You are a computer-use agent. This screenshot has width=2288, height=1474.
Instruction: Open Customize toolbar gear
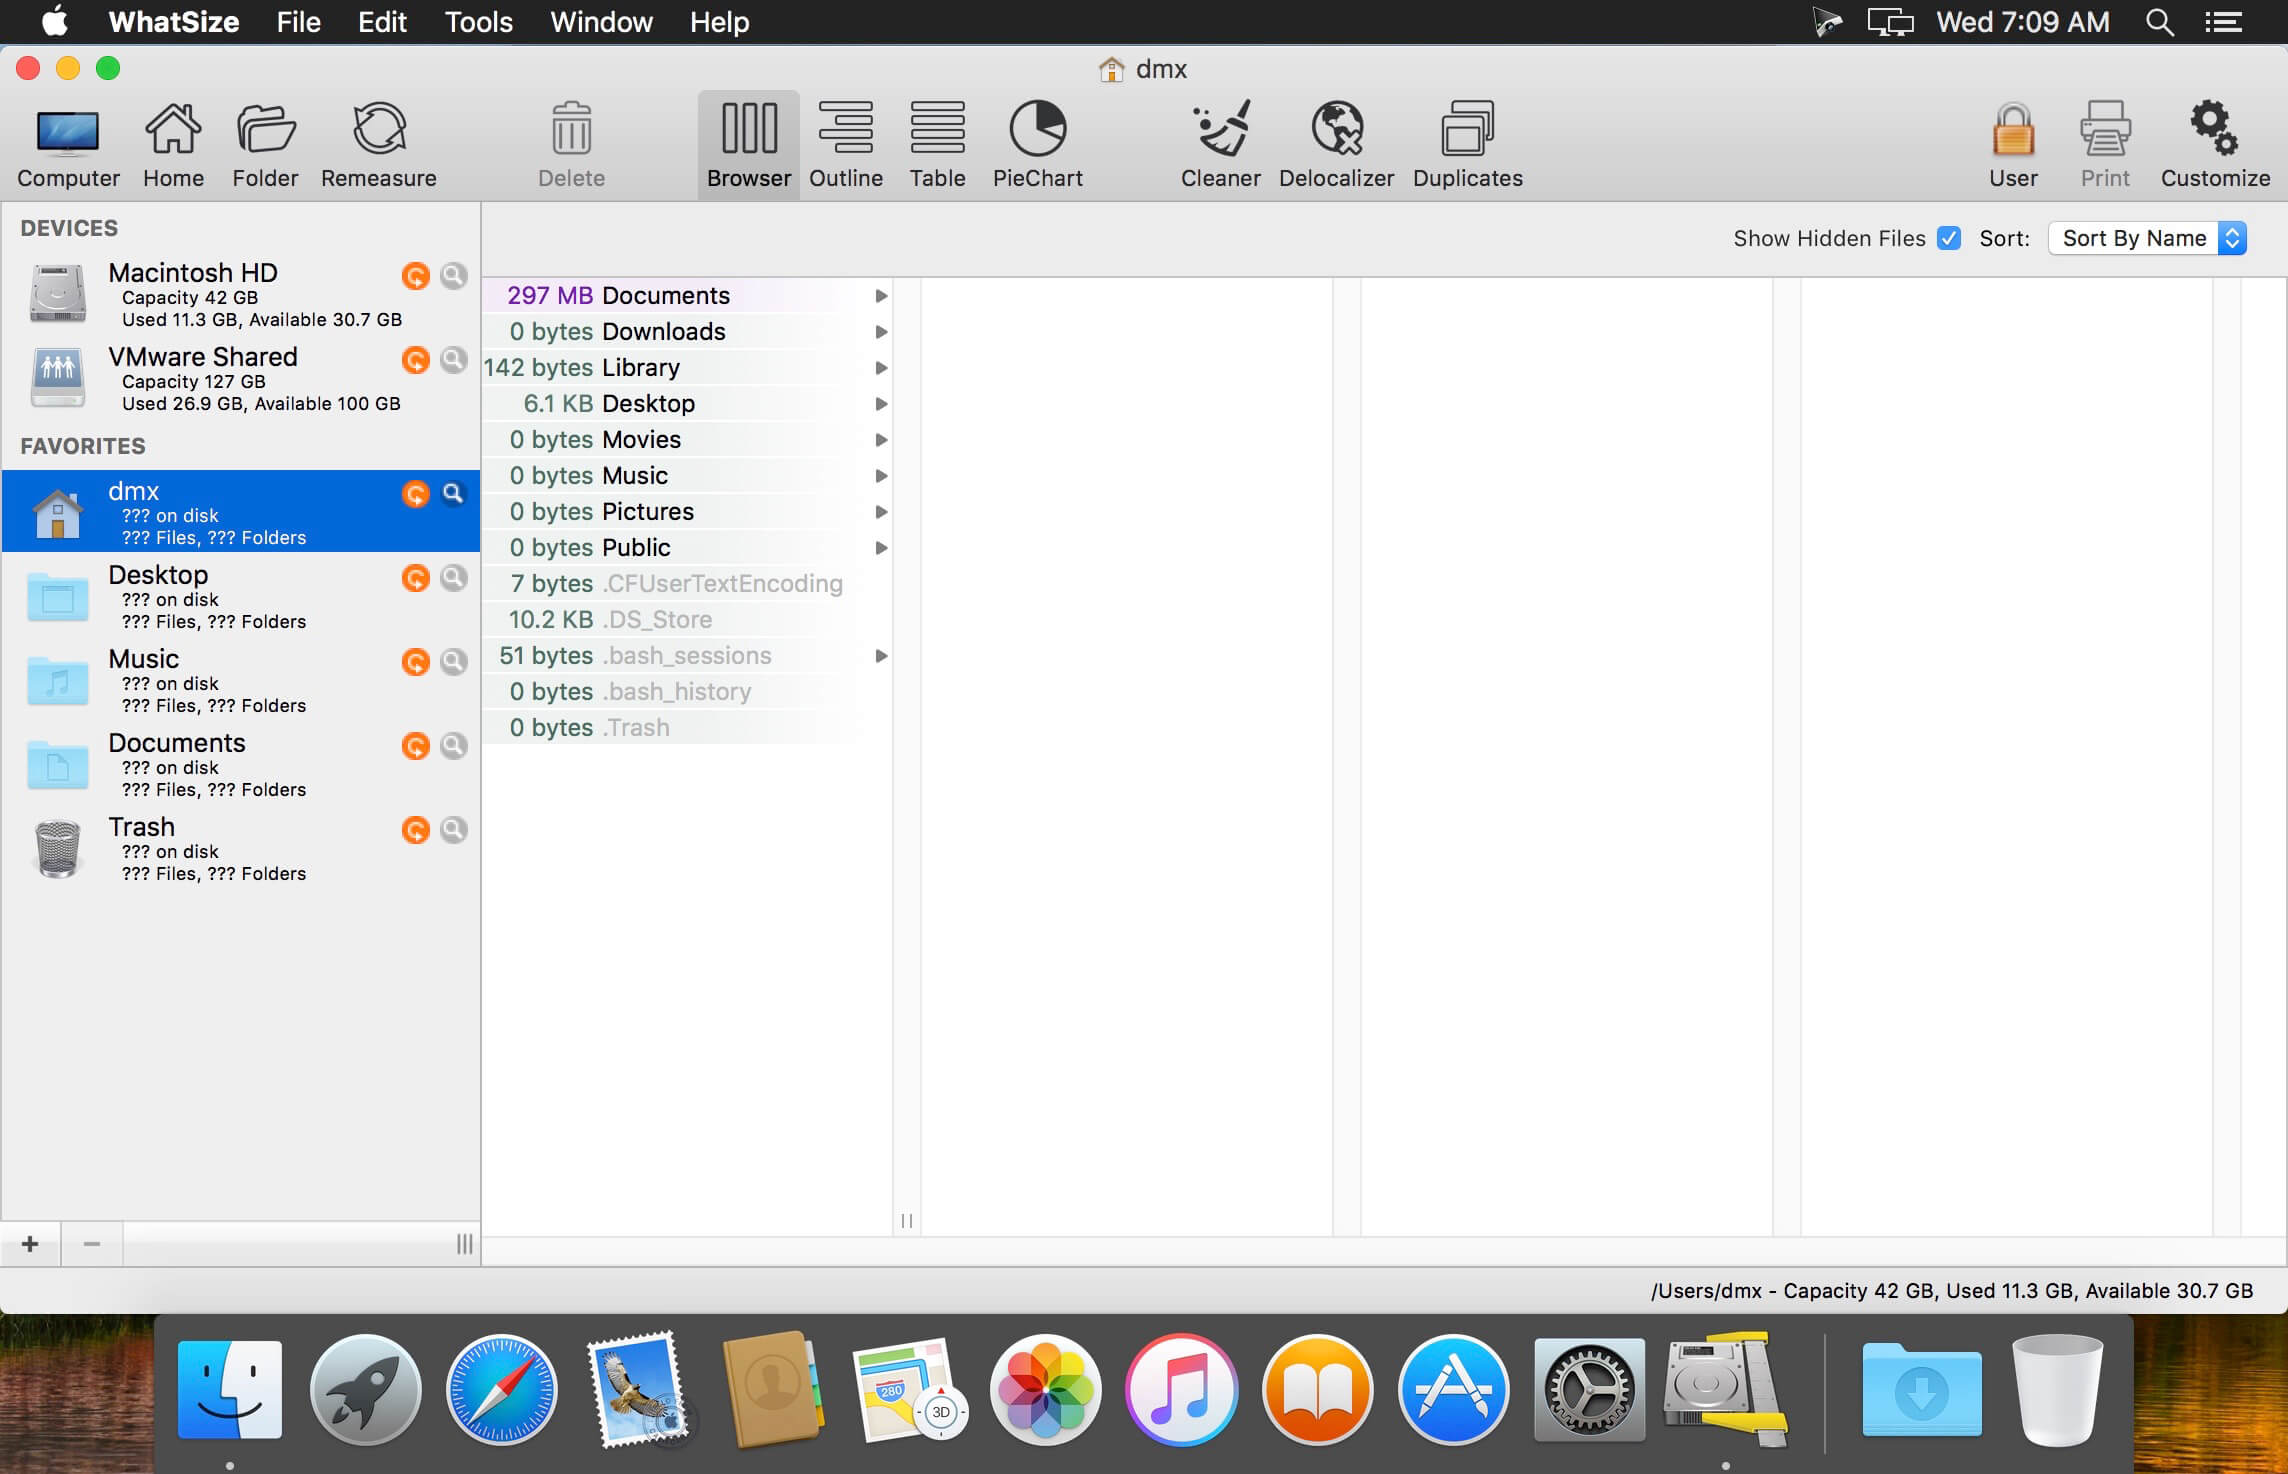coord(2215,145)
